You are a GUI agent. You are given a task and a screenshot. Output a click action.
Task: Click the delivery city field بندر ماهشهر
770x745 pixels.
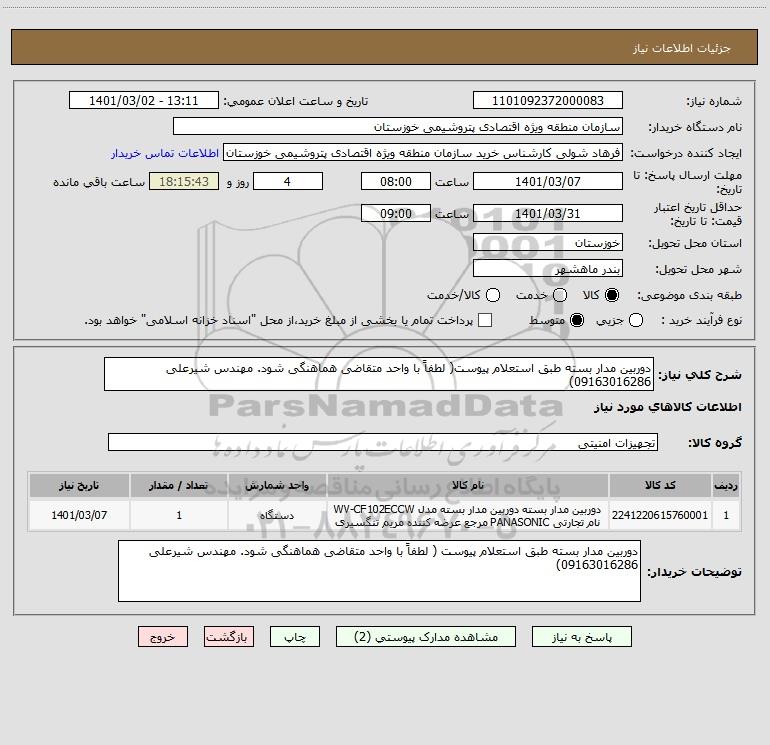pos(548,269)
